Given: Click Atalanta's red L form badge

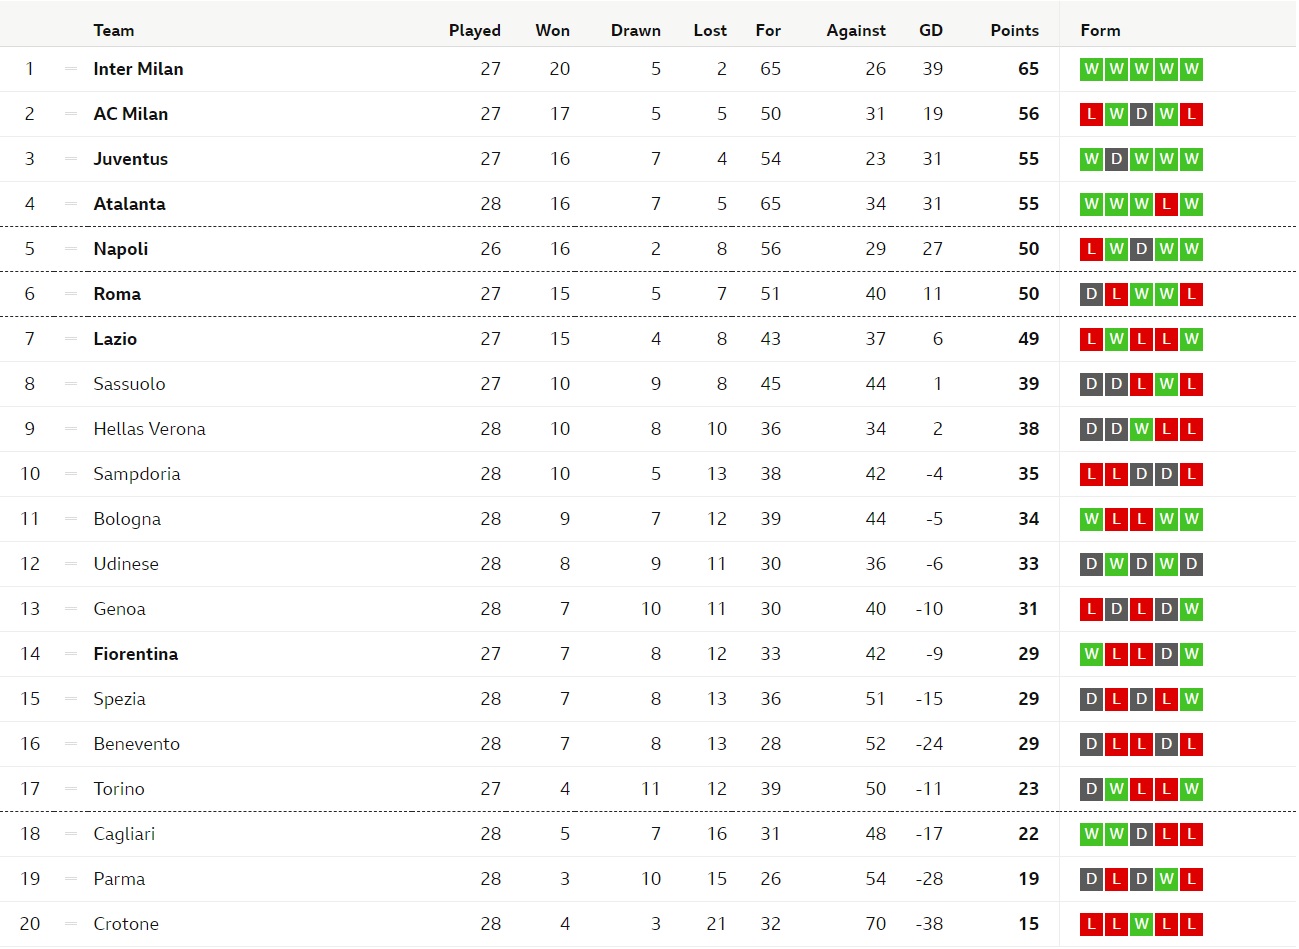Looking at the screenshot, I should [1166, 204].
